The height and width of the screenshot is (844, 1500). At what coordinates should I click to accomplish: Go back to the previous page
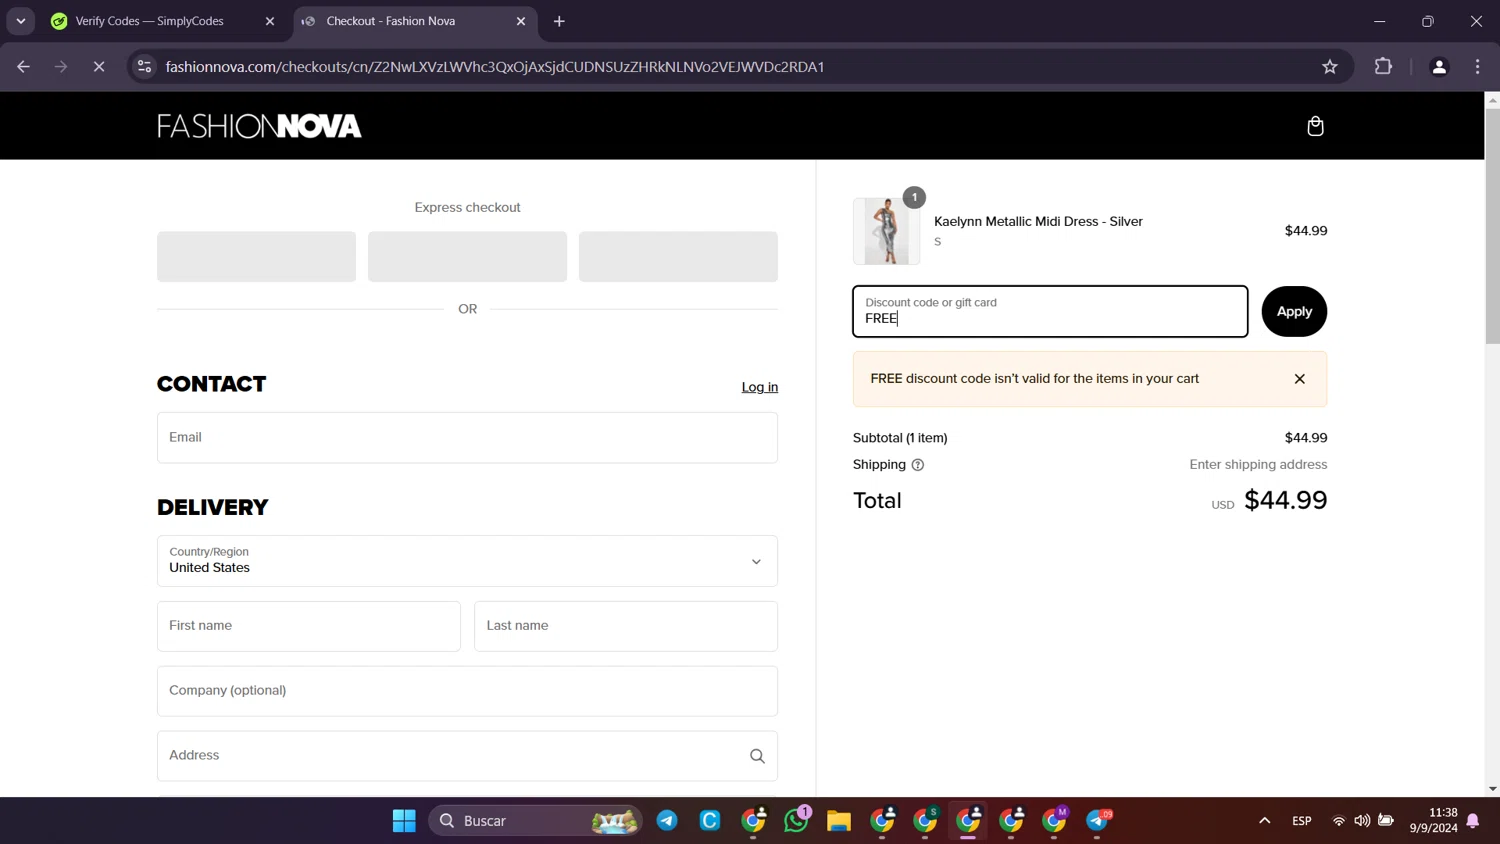coord(23,67)
